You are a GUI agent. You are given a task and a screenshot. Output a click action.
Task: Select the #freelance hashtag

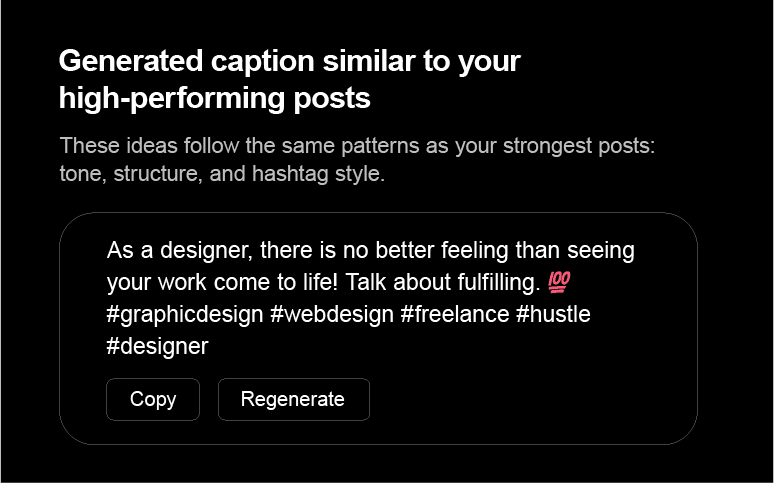tap(454, 314)
